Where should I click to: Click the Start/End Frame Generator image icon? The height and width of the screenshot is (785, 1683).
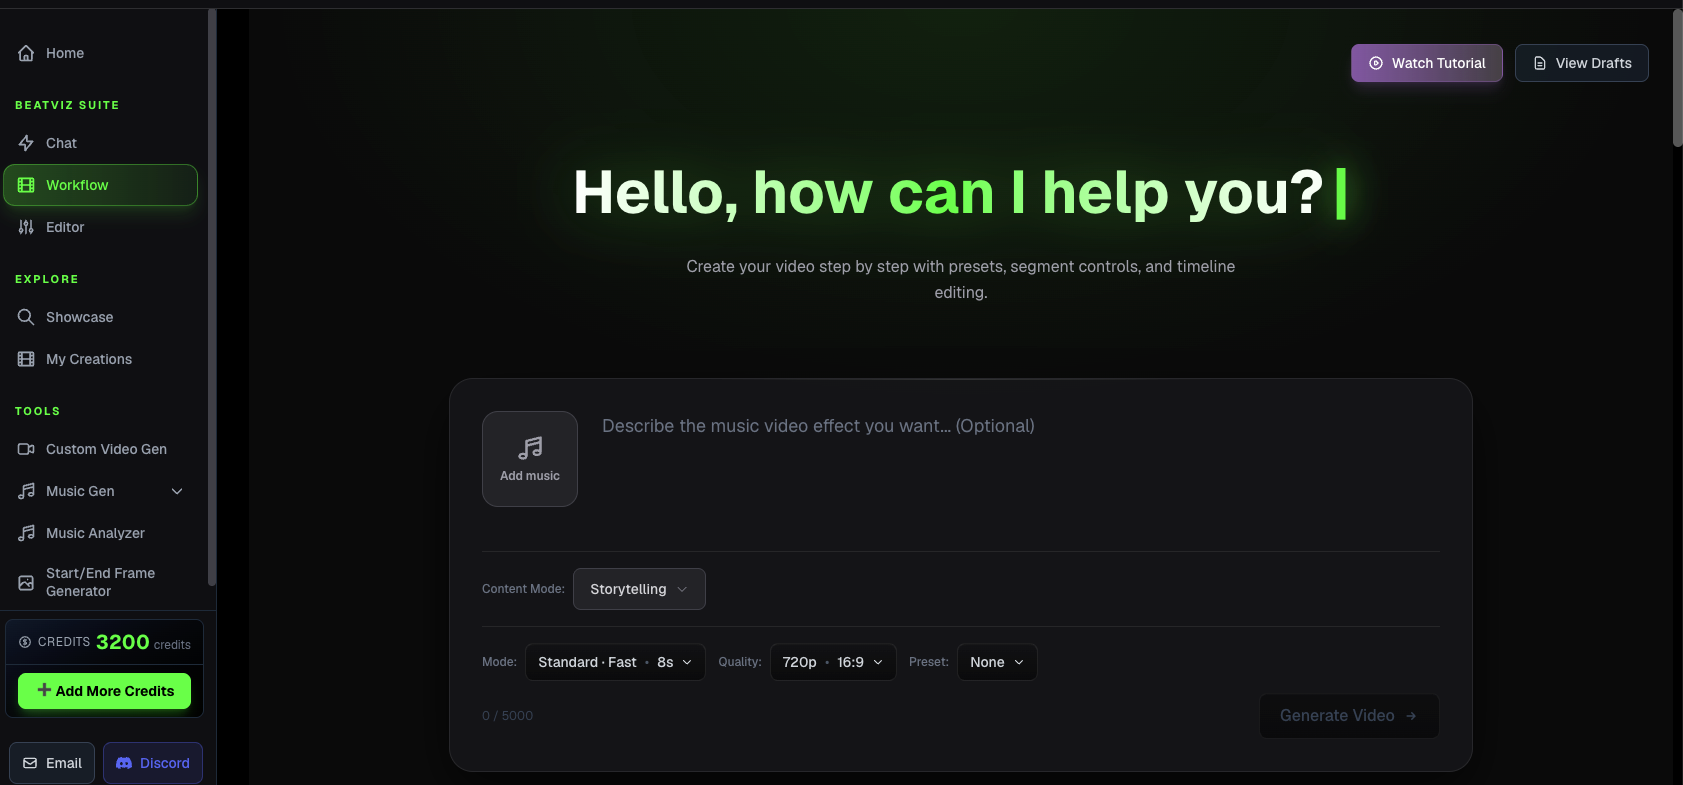(x=26, y=582)
